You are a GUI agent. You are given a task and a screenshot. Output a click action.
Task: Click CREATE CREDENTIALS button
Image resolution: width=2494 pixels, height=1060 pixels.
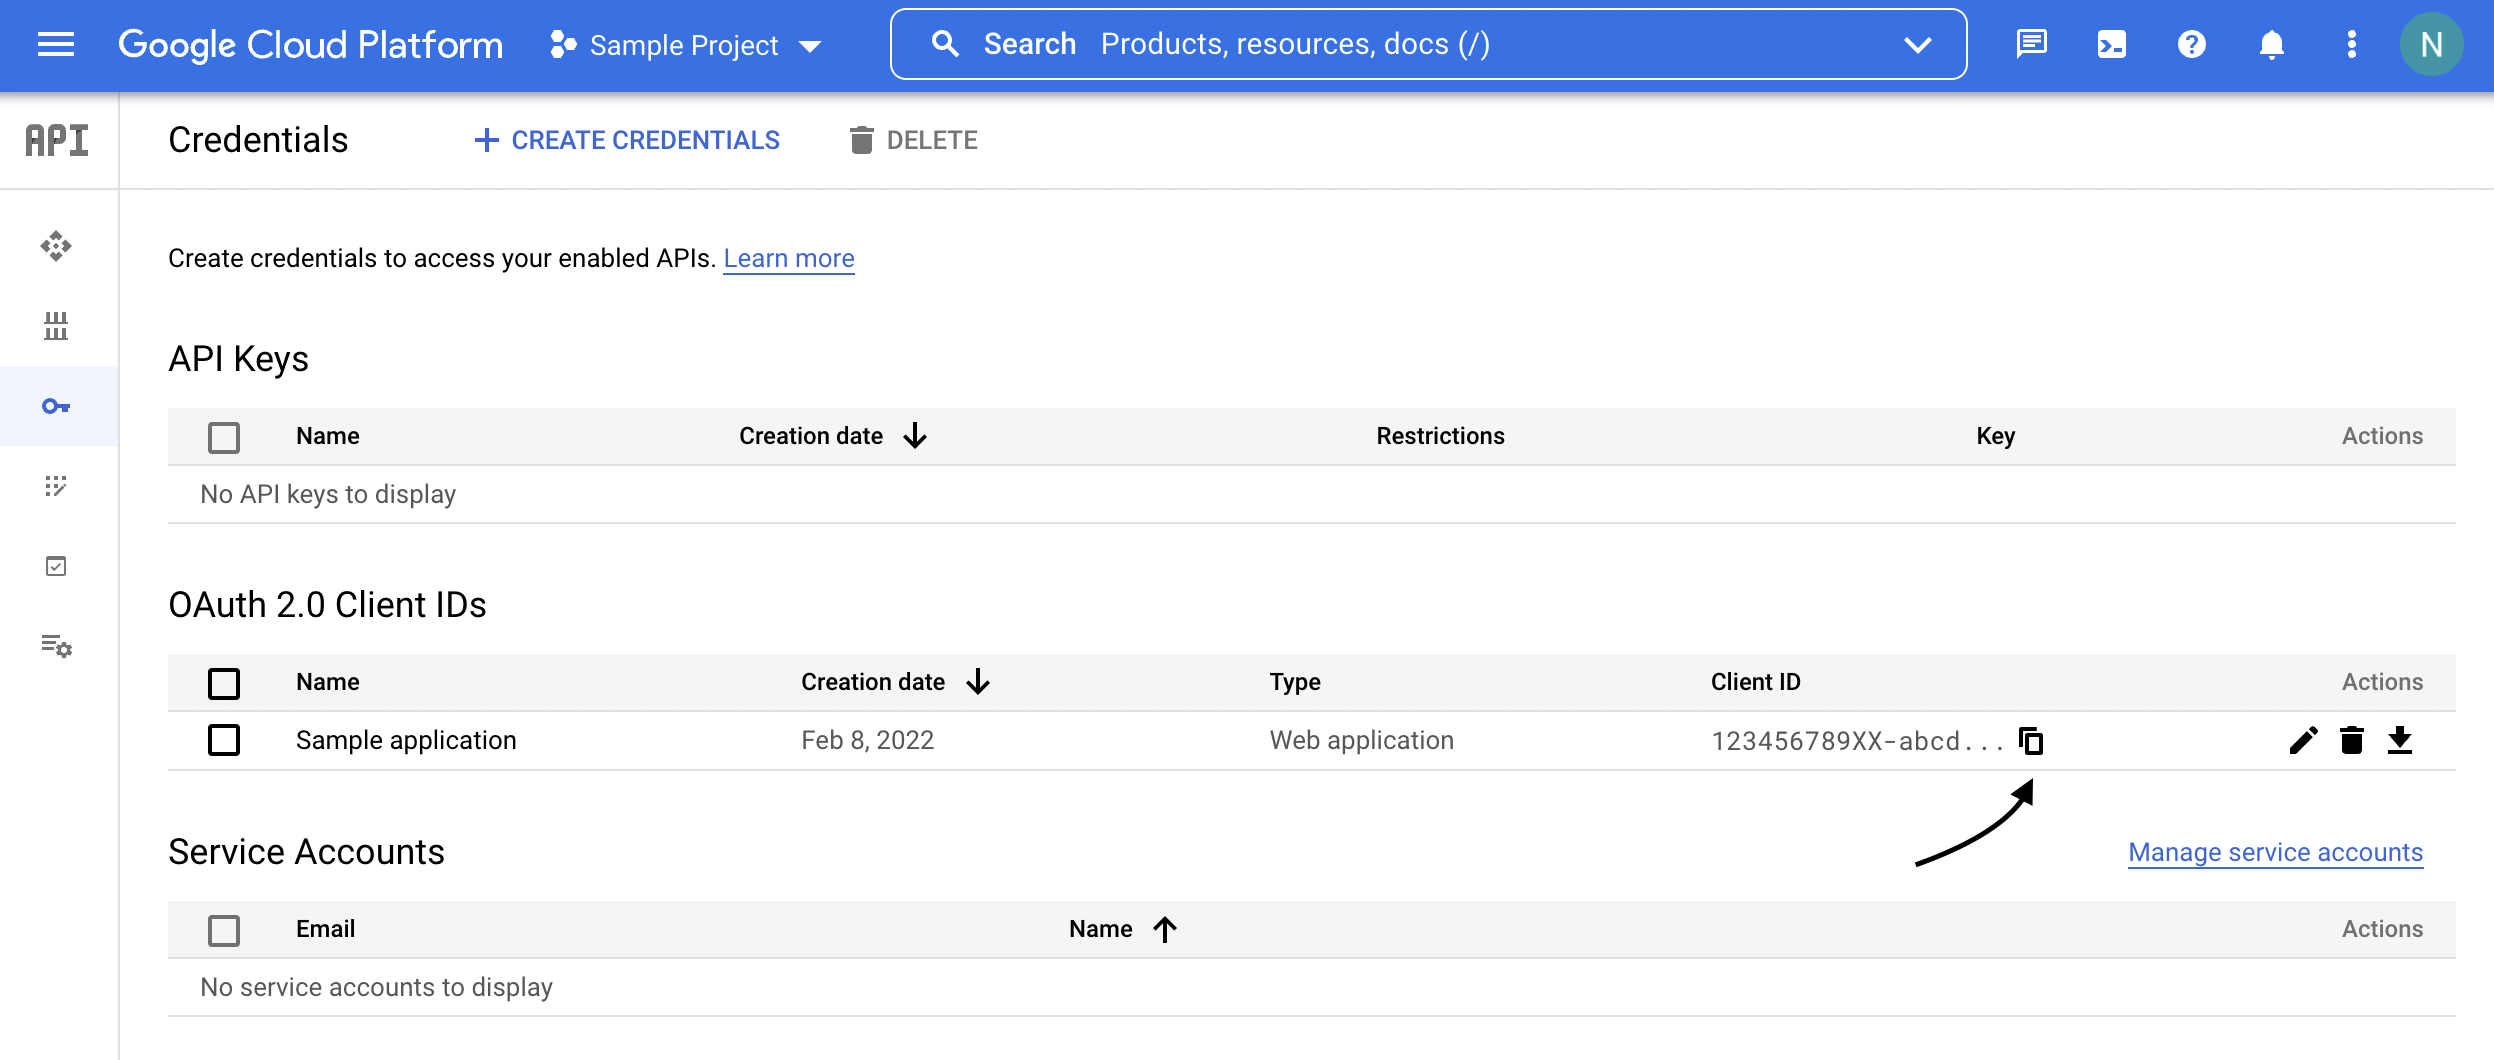pos(627,140)
